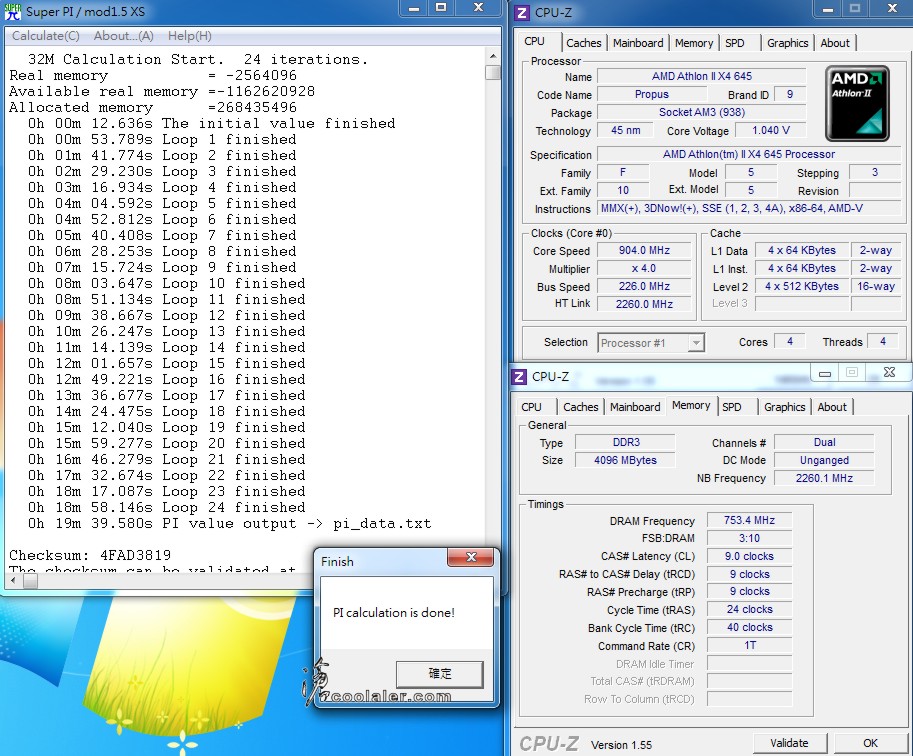Open SPD tab in top CPU-Z window

click(x=735, y=43)
